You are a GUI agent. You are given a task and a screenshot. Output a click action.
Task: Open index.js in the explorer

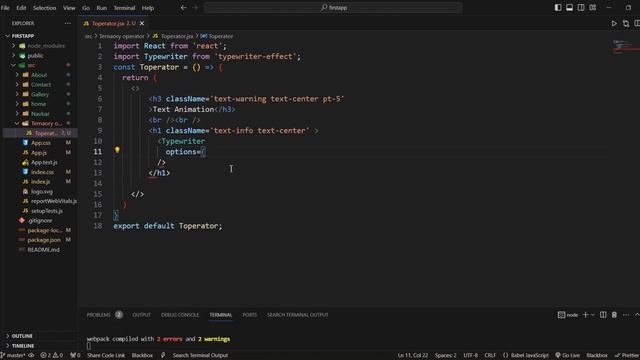(x=40, y=182)
